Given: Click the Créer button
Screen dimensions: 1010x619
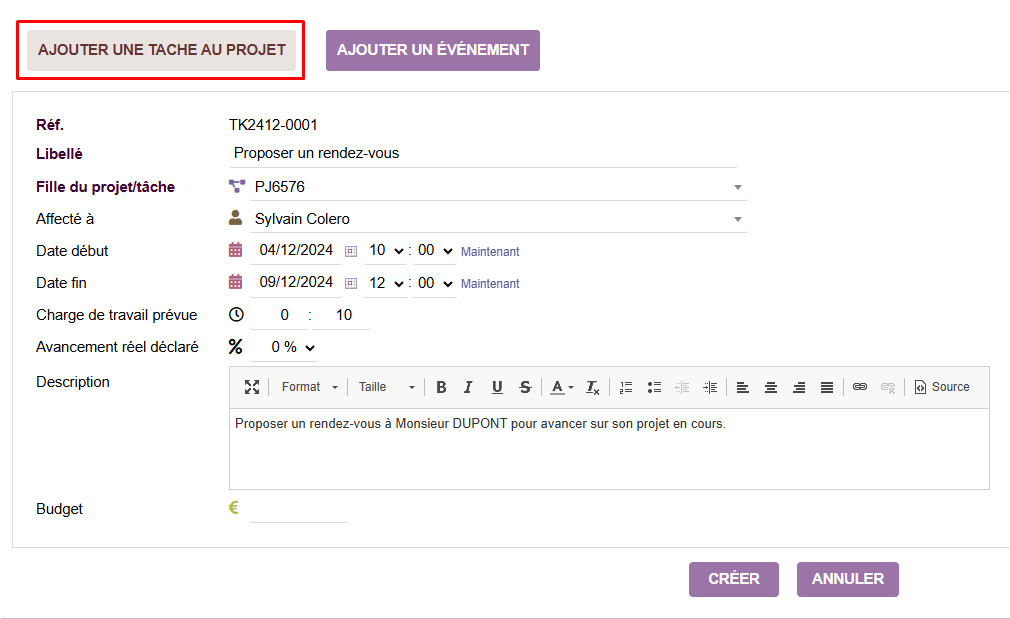Looking at the screenshot, I should coord(733,579).
